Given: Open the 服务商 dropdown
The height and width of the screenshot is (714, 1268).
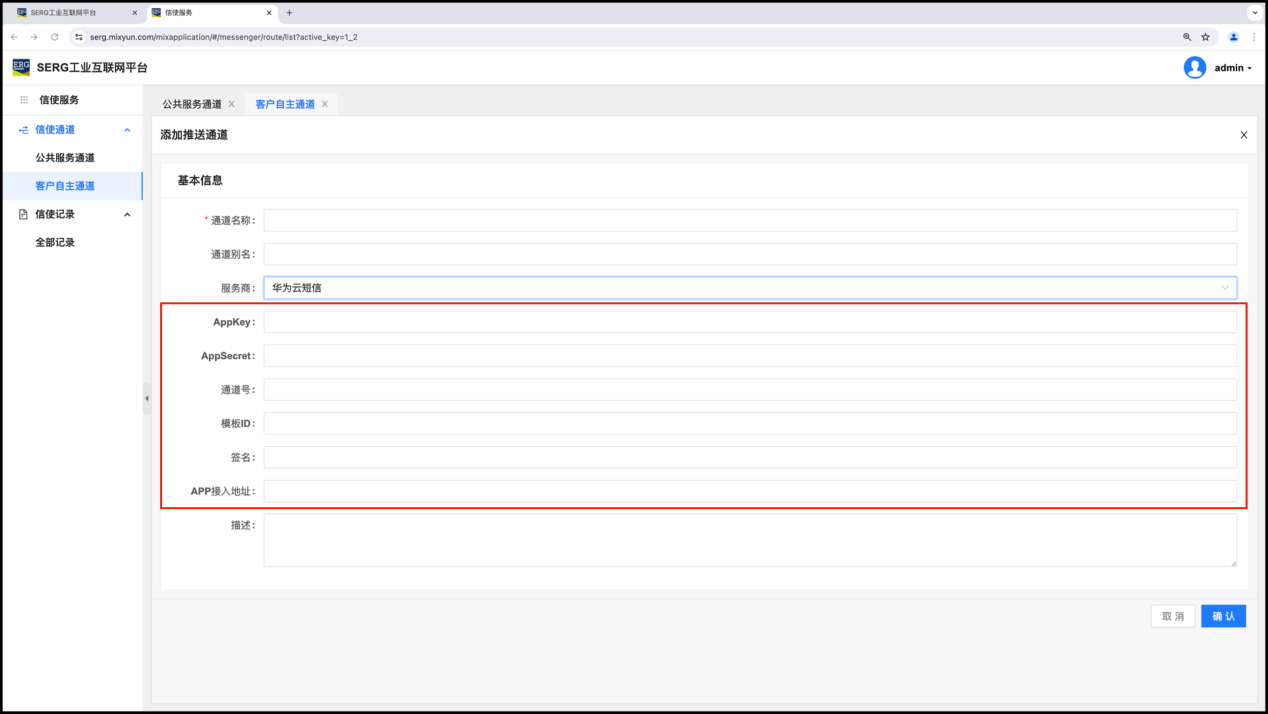Looking at the screenshot, I should click(x=749, y=288).
